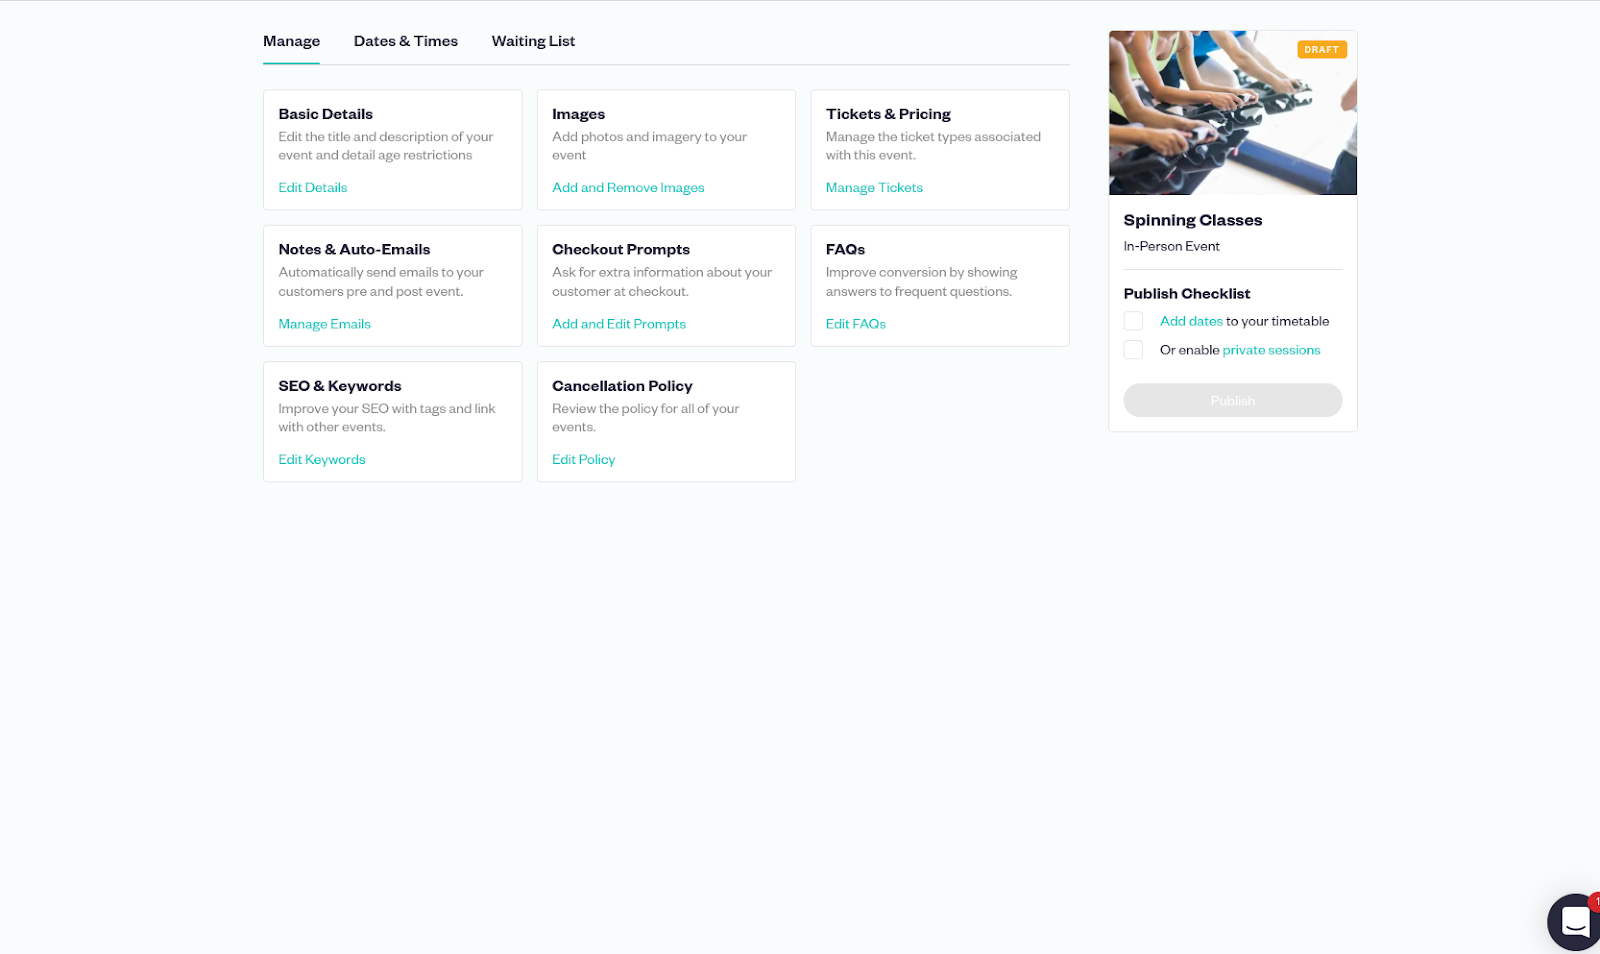Viewport: 1600px width, 954px height.
Task: Click Add and Remove Images
Action: (627, 187)
